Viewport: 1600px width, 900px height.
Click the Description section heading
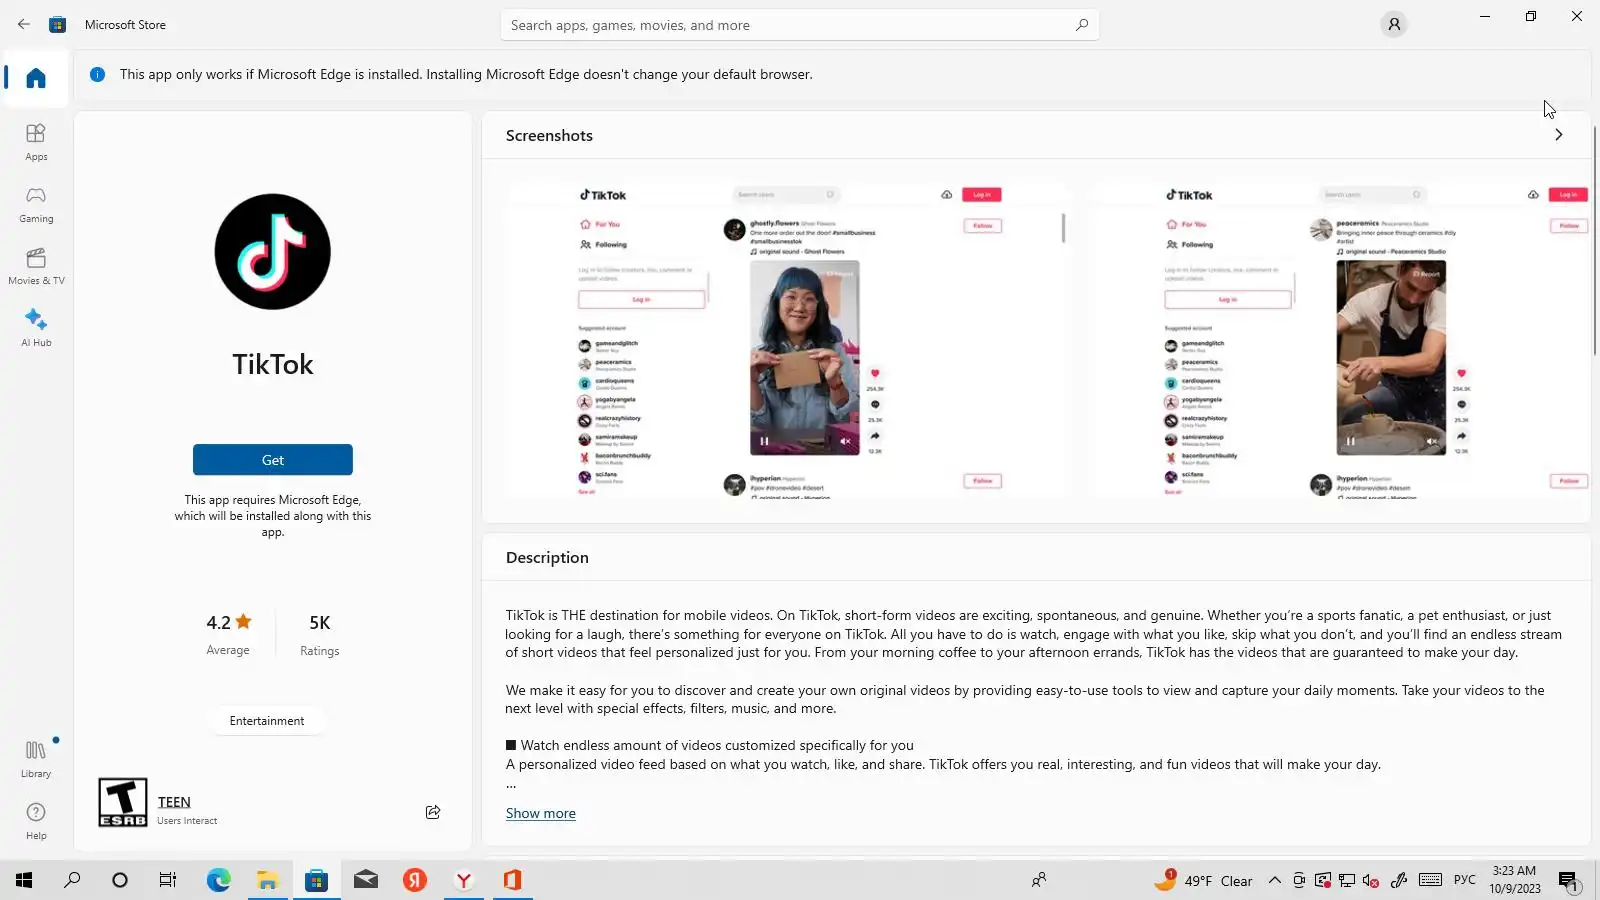[547, 558]
